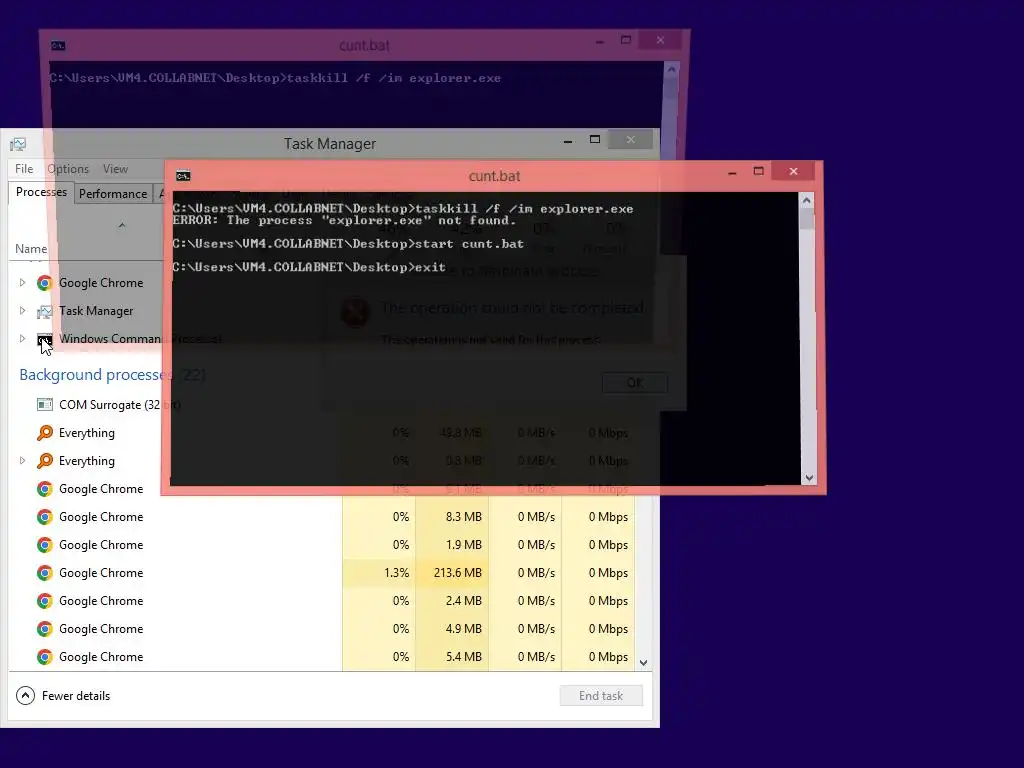
Task: Click Chrome icon in 2.4 MB row
Action: (x=44, y=601)
